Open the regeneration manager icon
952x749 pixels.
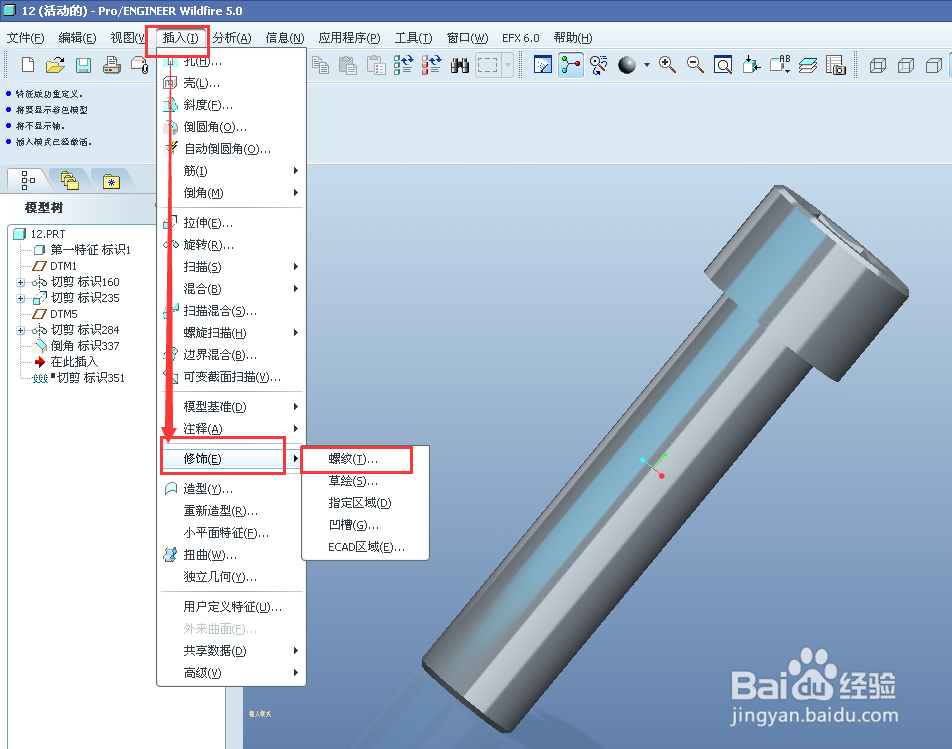coord(432,64)
